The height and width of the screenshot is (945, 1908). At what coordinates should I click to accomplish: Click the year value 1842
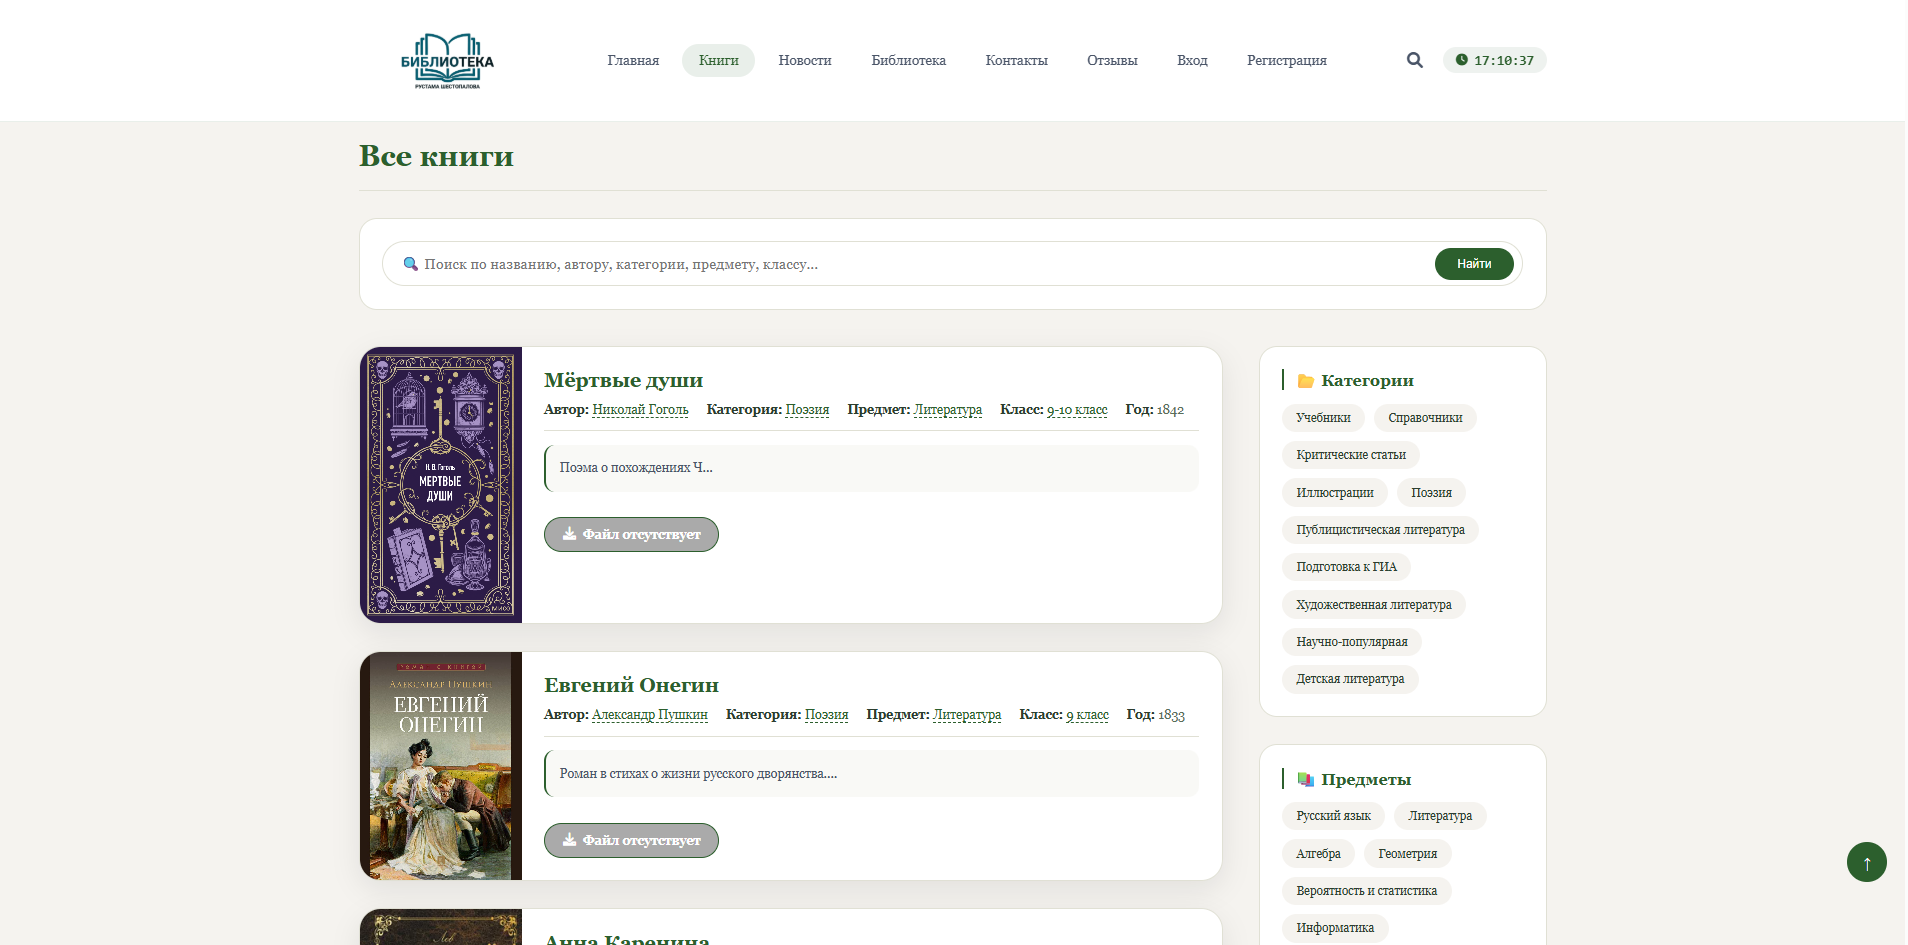coord(1170,410)
